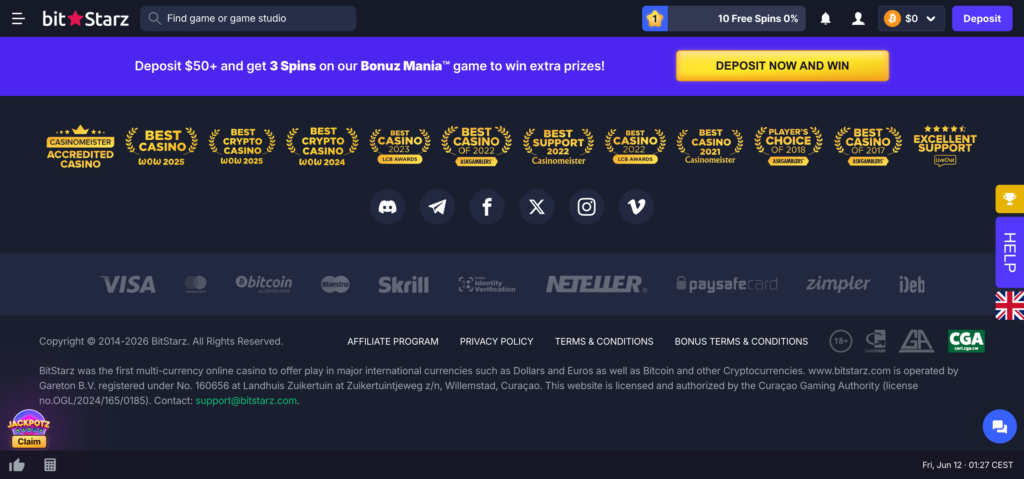Change language via UK flag
Screen dimensions: 1024x479
coord(1010,305)
